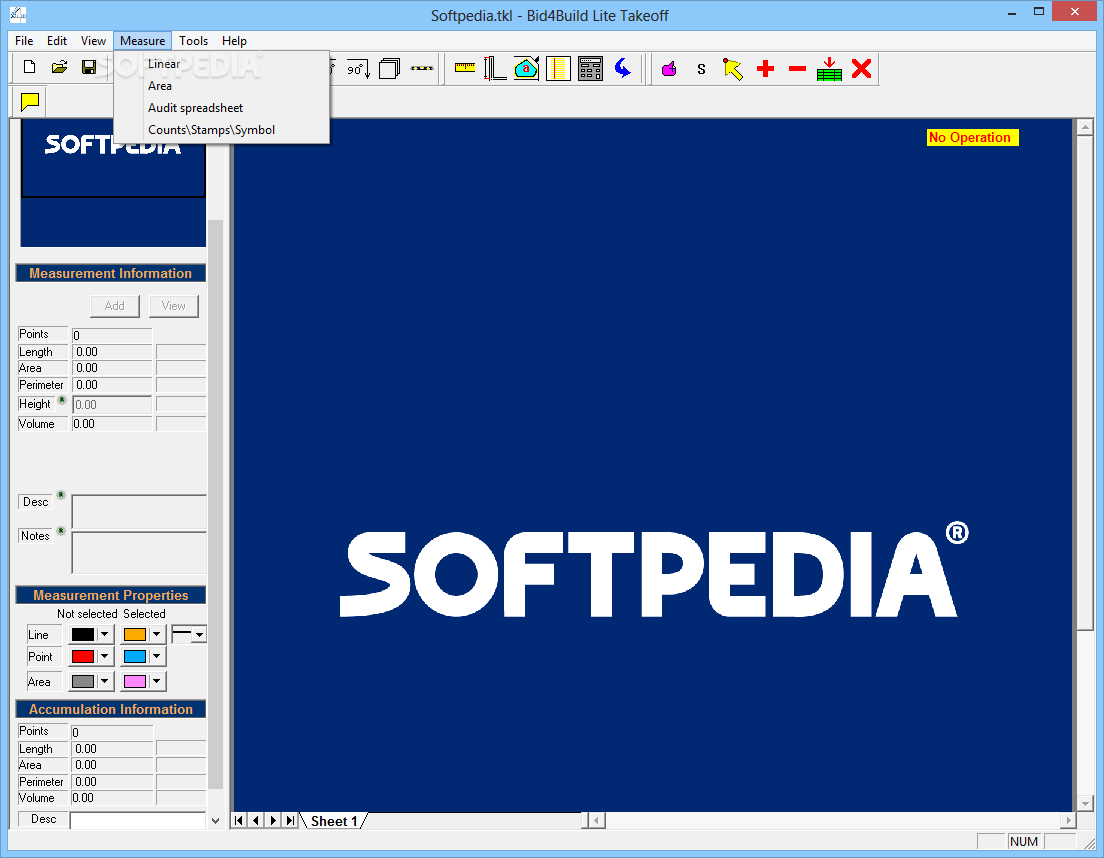This screenshot has width=1104, height=858.
Task: Open the not-selected Area color dropdown arrow
Action: tap(105, 681)
